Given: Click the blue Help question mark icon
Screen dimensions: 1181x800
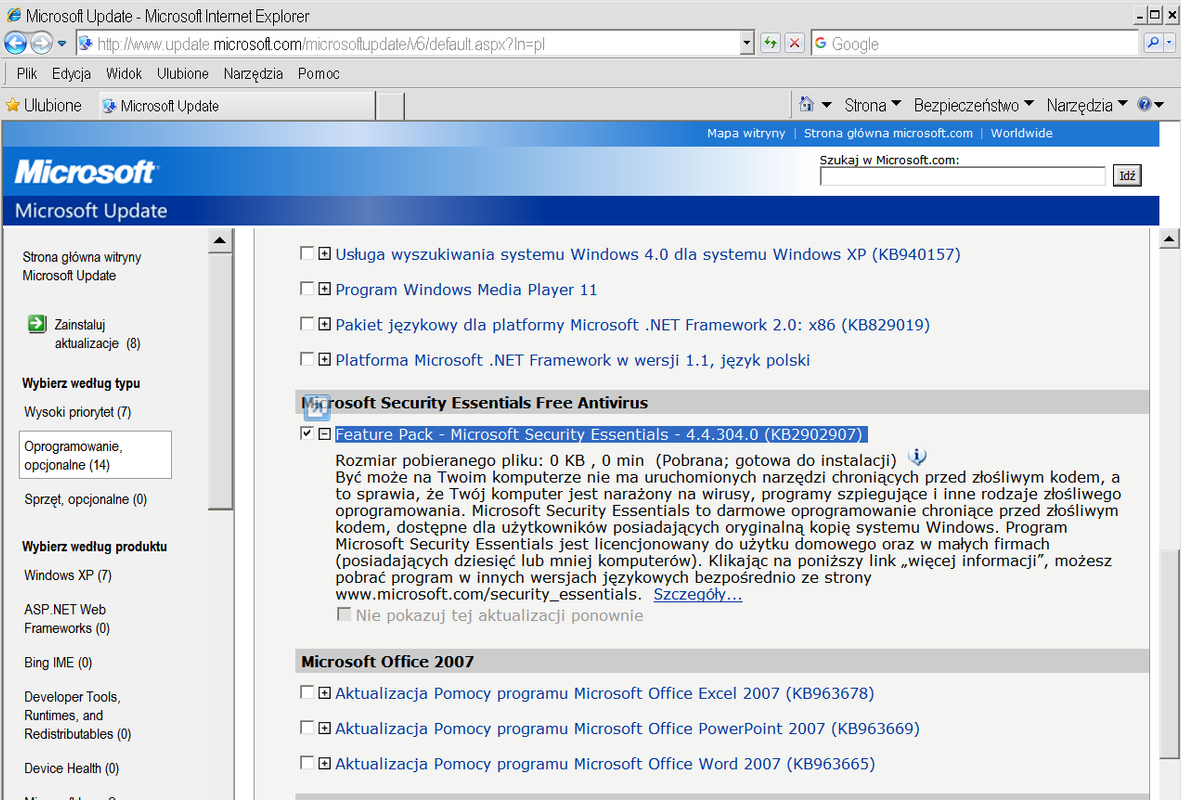Looking at the screenshot, I should pyautogui.click(x=1144, y=104).
